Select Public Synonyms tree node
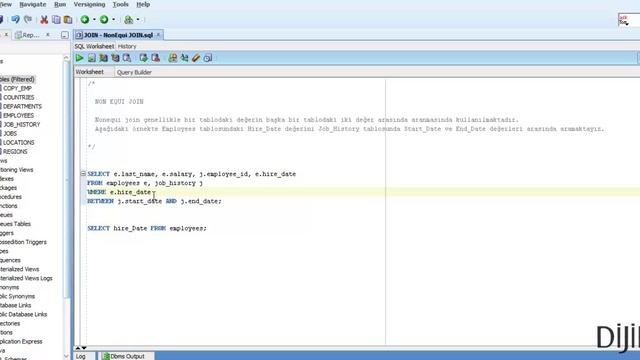640x360 pixels. [x=17, y=296]
